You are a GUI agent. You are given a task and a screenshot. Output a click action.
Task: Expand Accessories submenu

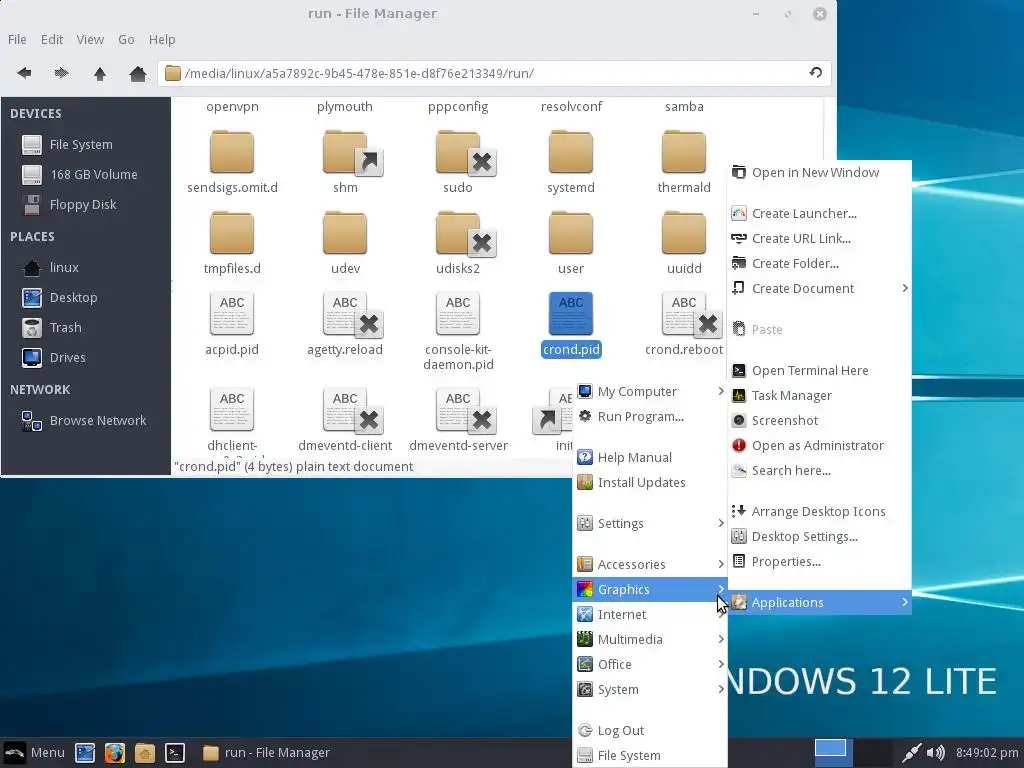tap(650, 564)
